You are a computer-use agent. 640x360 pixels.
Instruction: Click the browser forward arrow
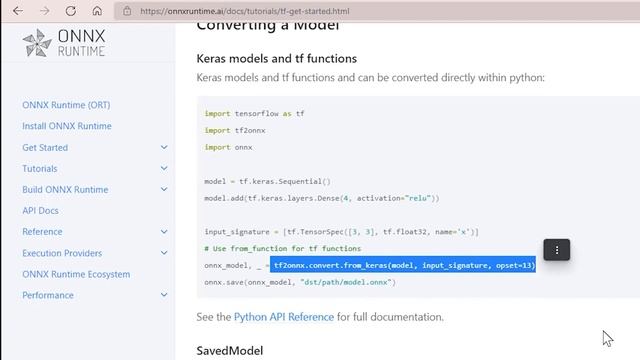point(44,11)
